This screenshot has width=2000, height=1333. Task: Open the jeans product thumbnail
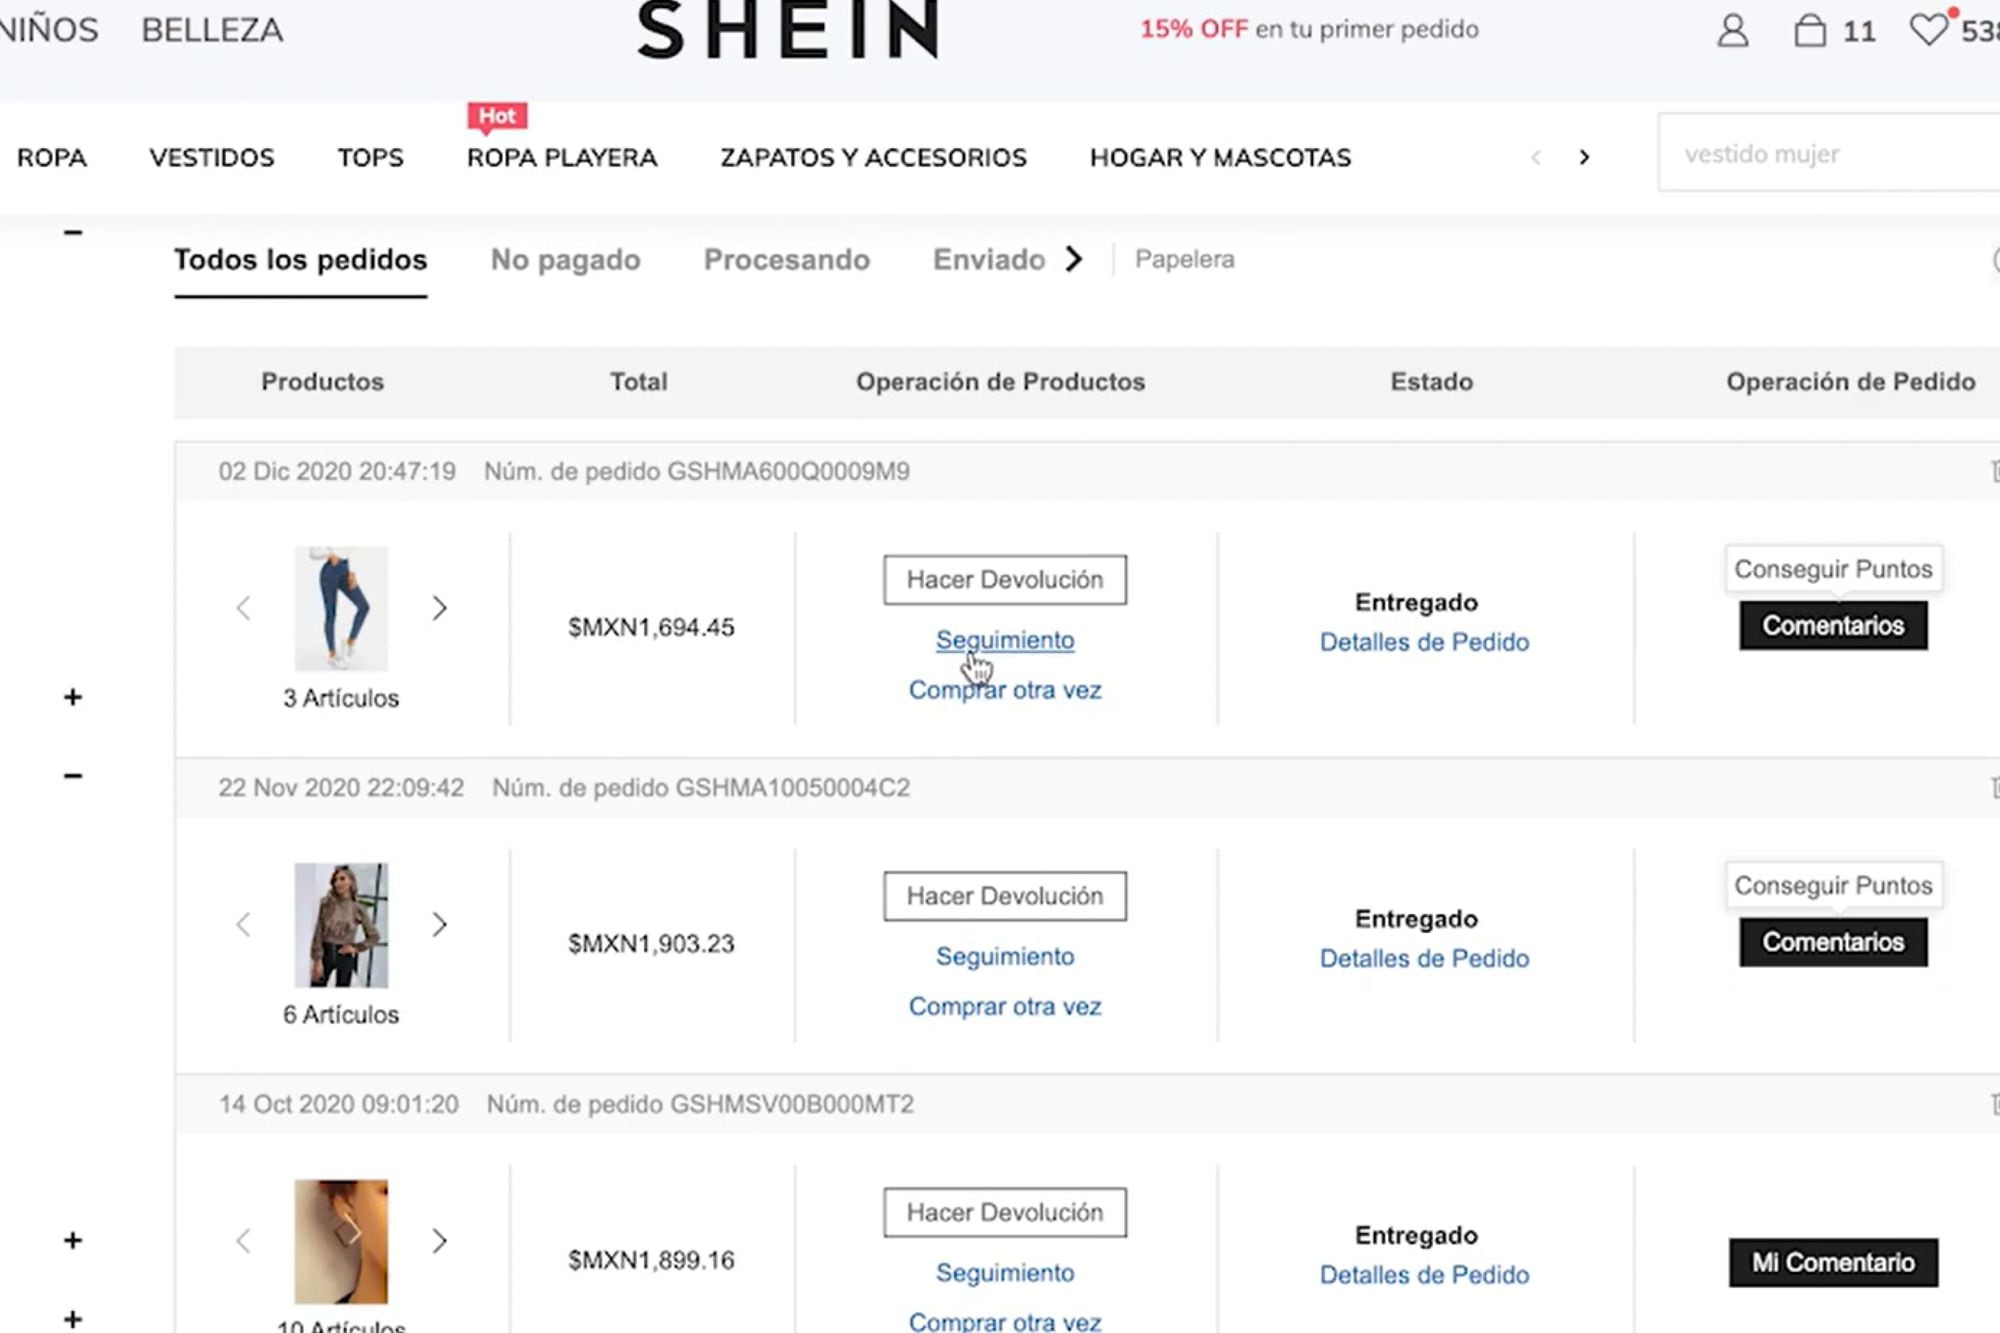[x=341, y=608]
